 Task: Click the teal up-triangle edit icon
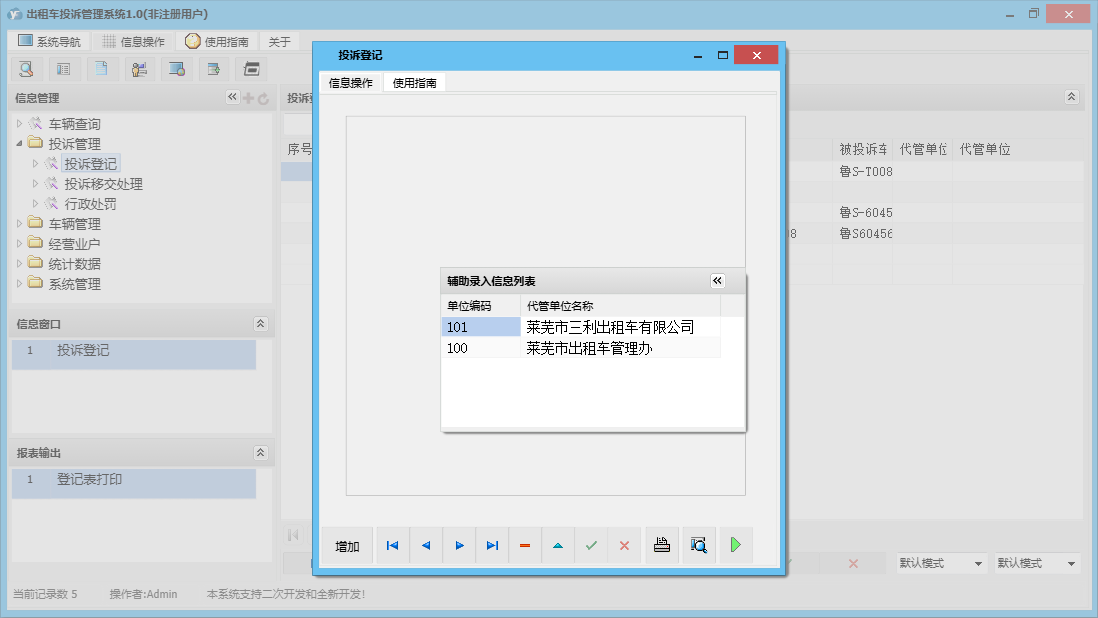tap(558, 546)
